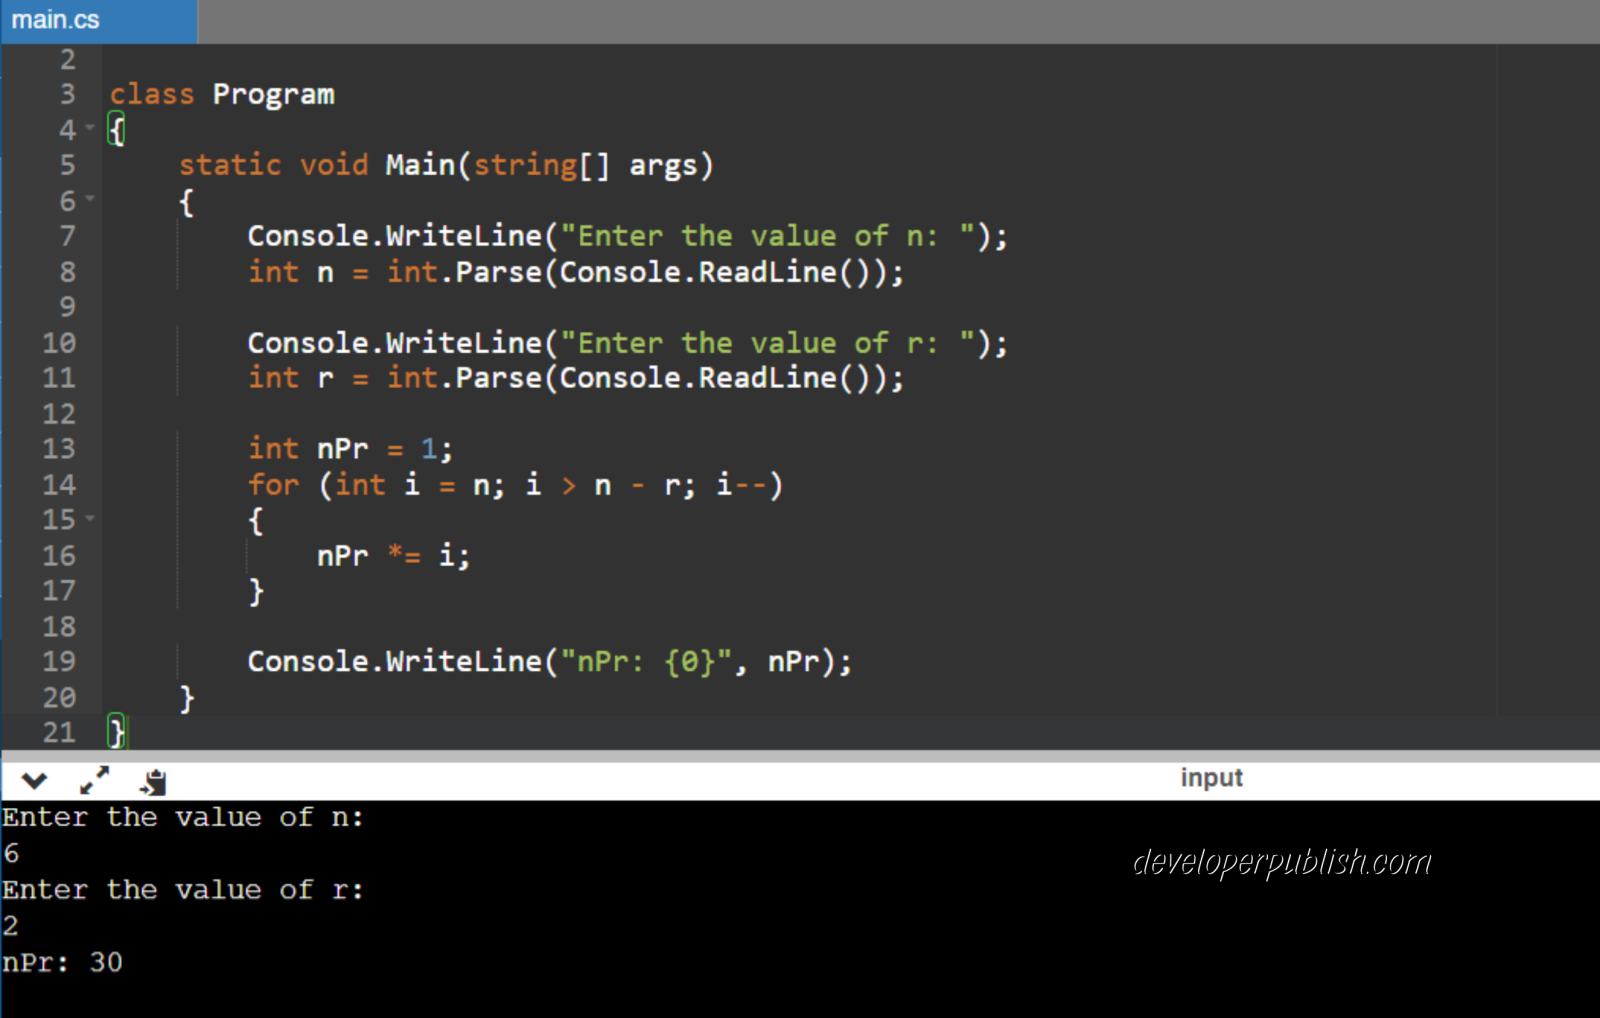Collapse the for-loop block fold arrow on line 15

point(88,519)
